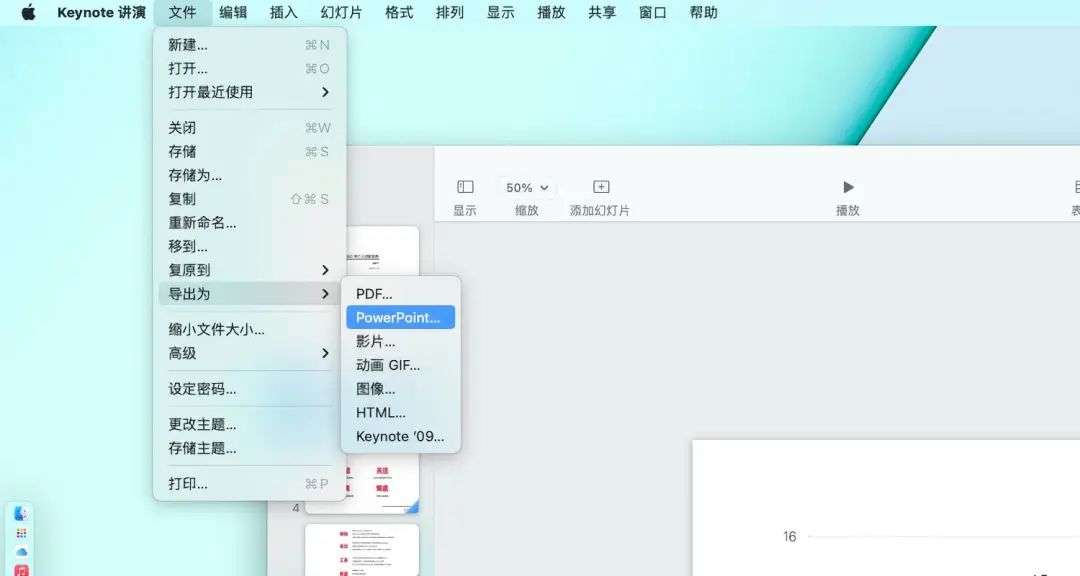Open the Apple menu
This screenshot has height=576, width=1080.
(28, 12)
